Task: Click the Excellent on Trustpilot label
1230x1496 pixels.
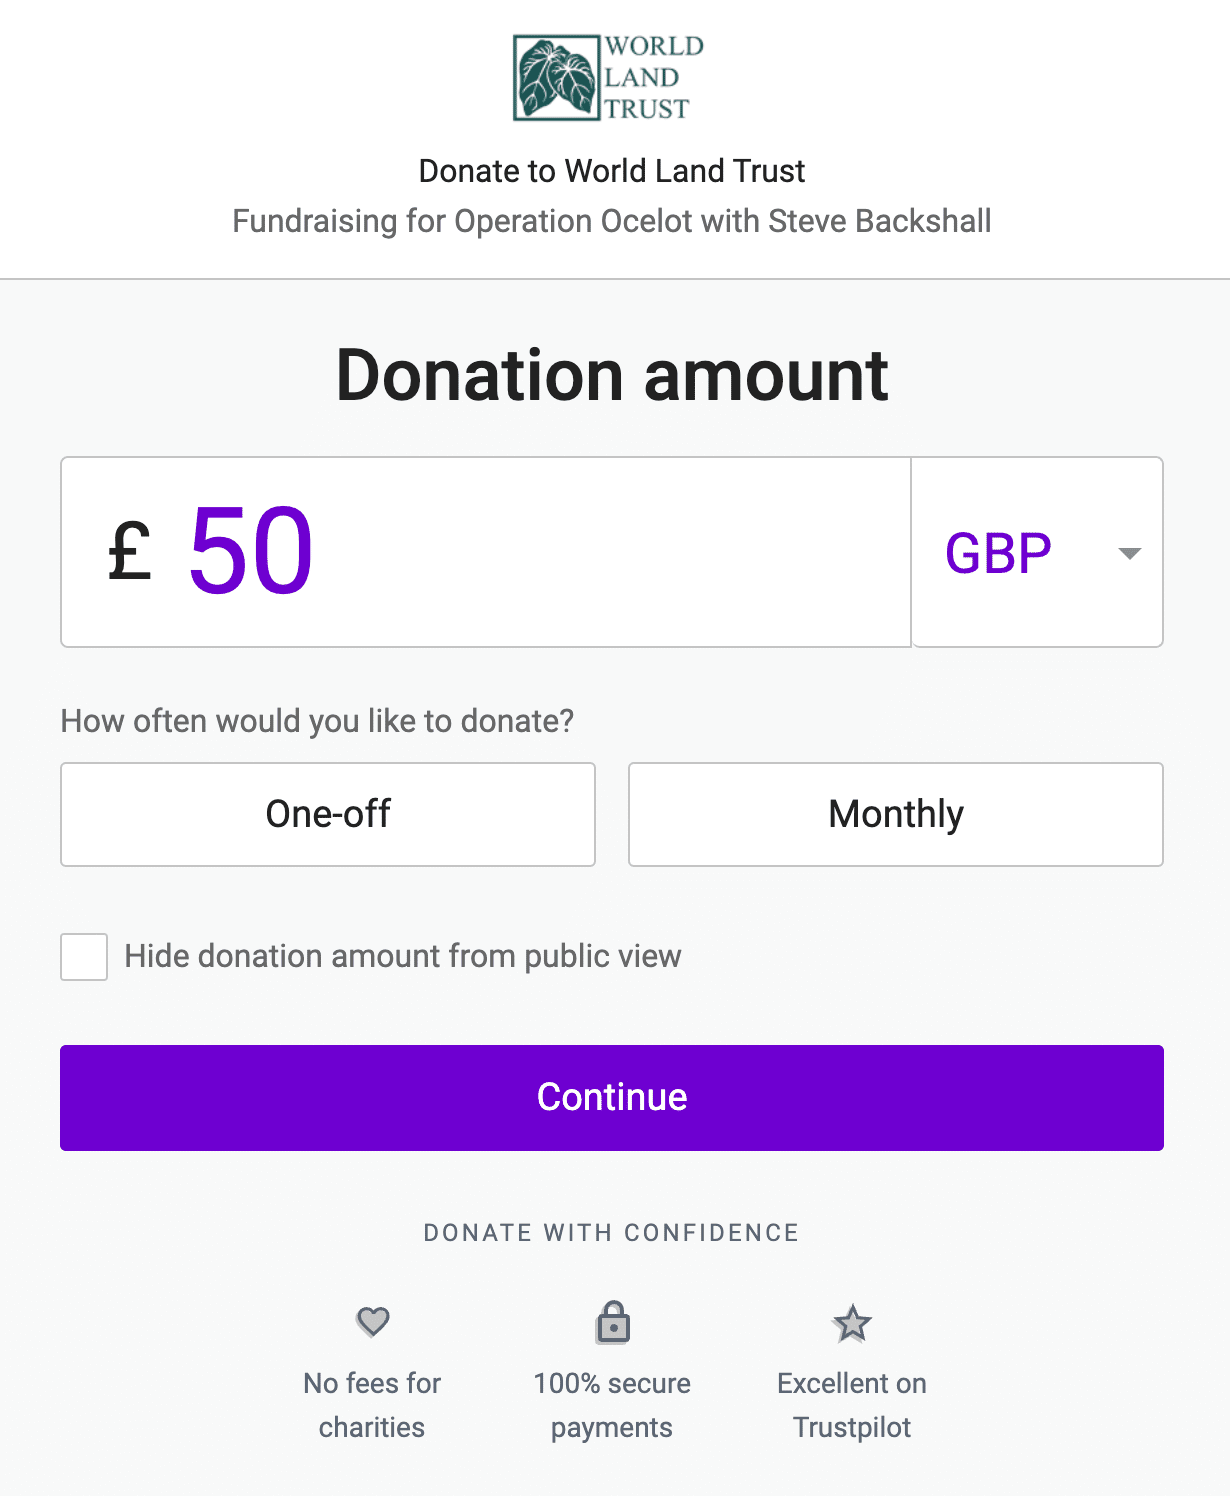Action: click(x=852, y=1405)
